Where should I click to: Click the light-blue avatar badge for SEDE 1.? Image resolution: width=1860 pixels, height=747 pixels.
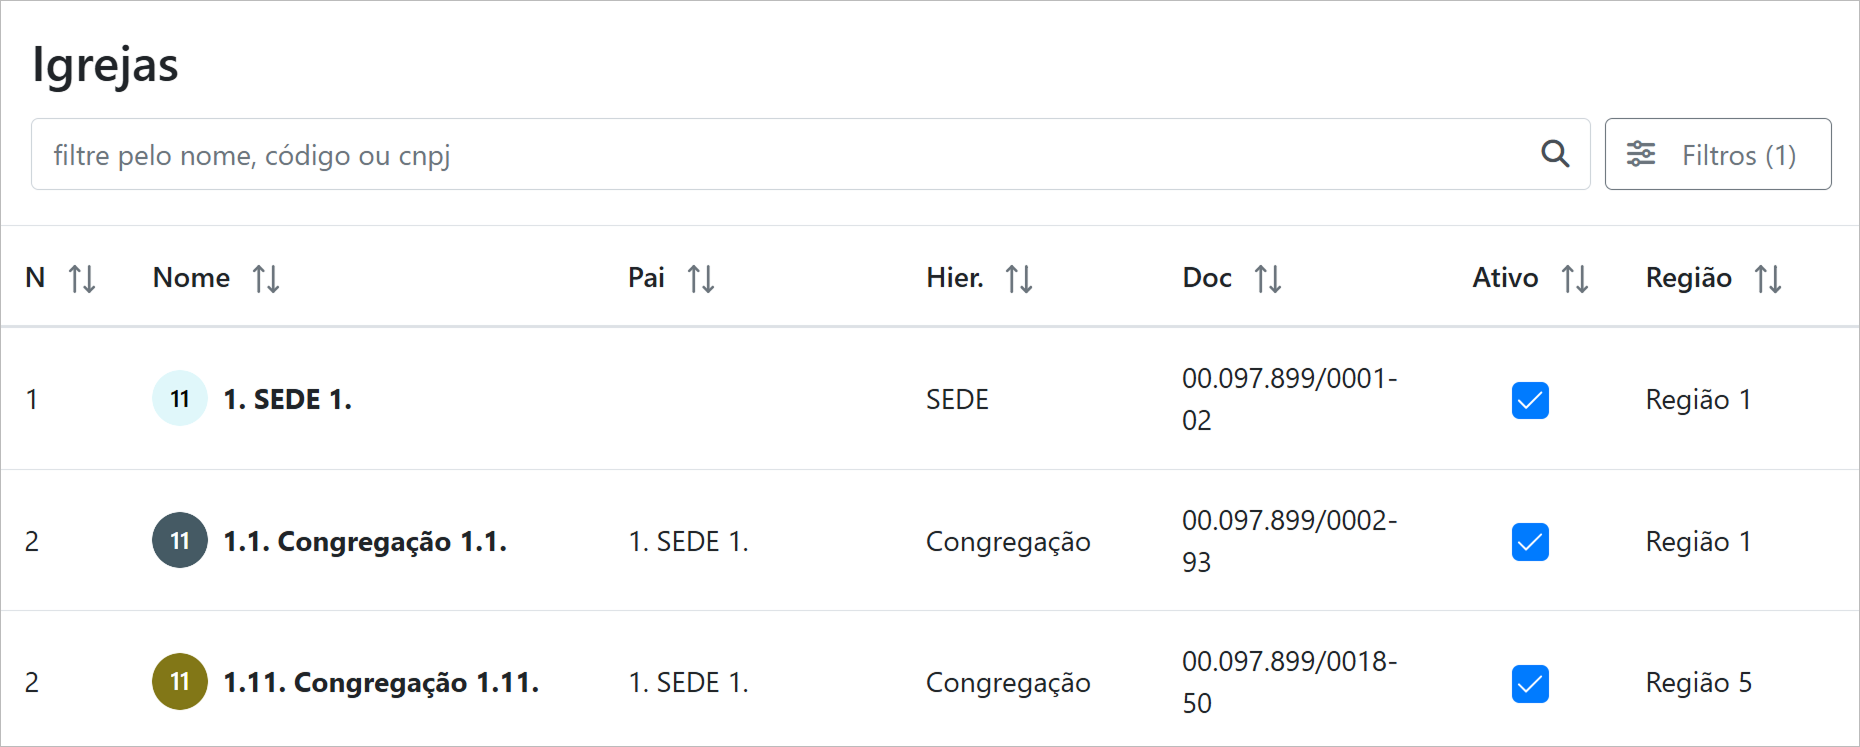tap(180, 398)
